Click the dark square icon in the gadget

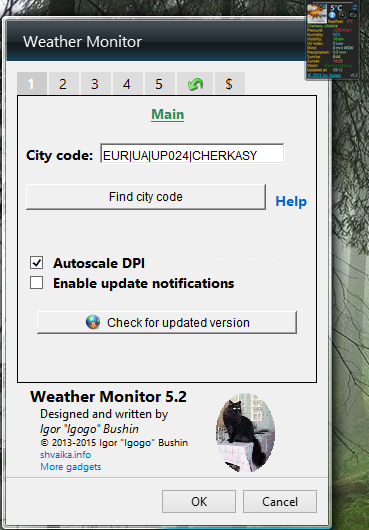(x=343, y=15)
